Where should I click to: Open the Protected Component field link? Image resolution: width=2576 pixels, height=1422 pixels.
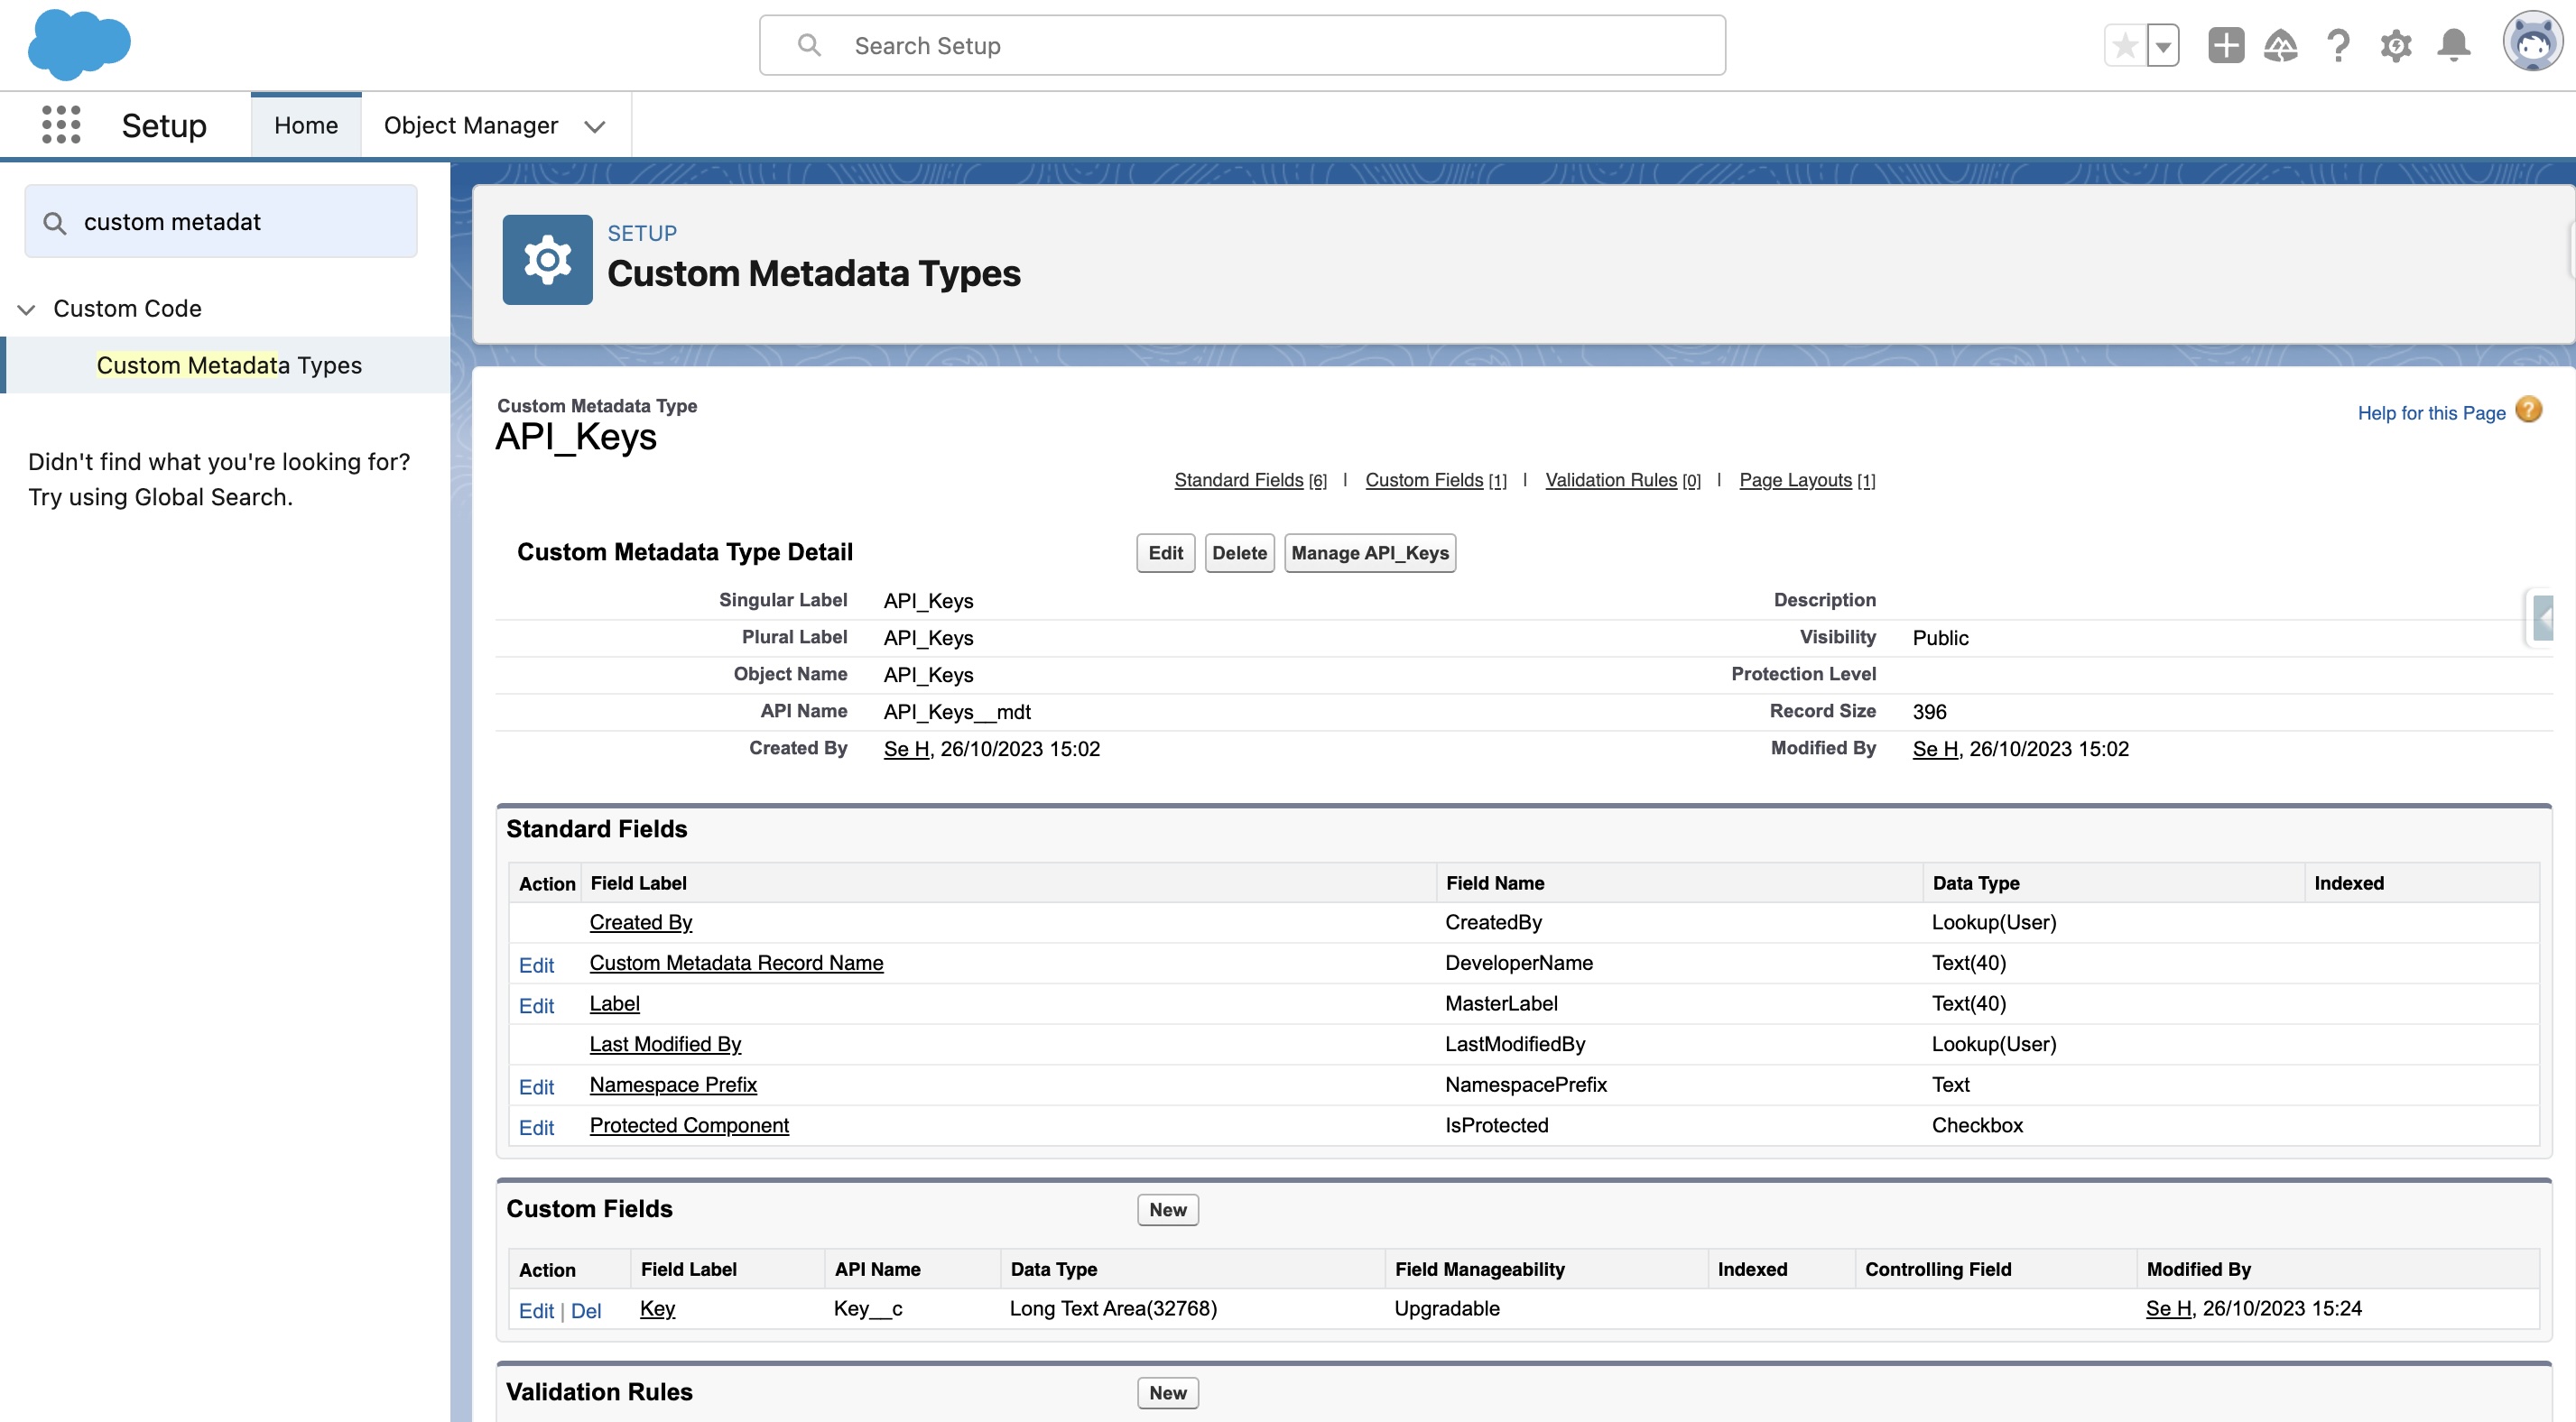pos(689,1125)
